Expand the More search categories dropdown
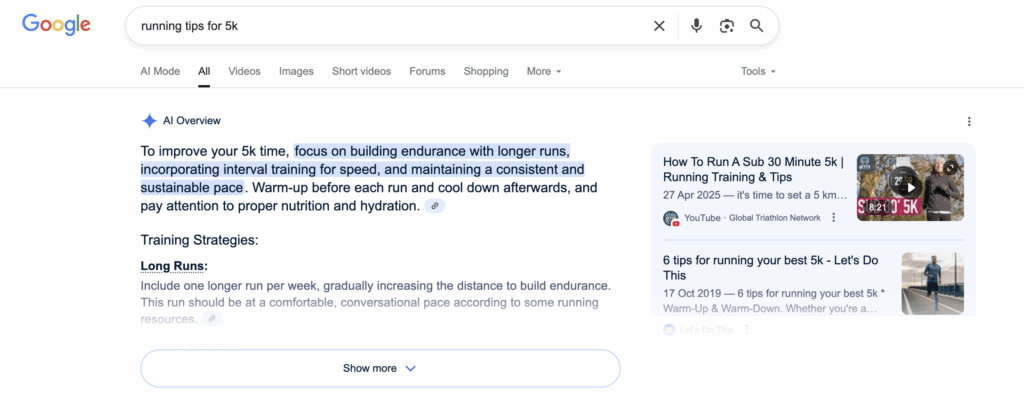 (544, 71)
